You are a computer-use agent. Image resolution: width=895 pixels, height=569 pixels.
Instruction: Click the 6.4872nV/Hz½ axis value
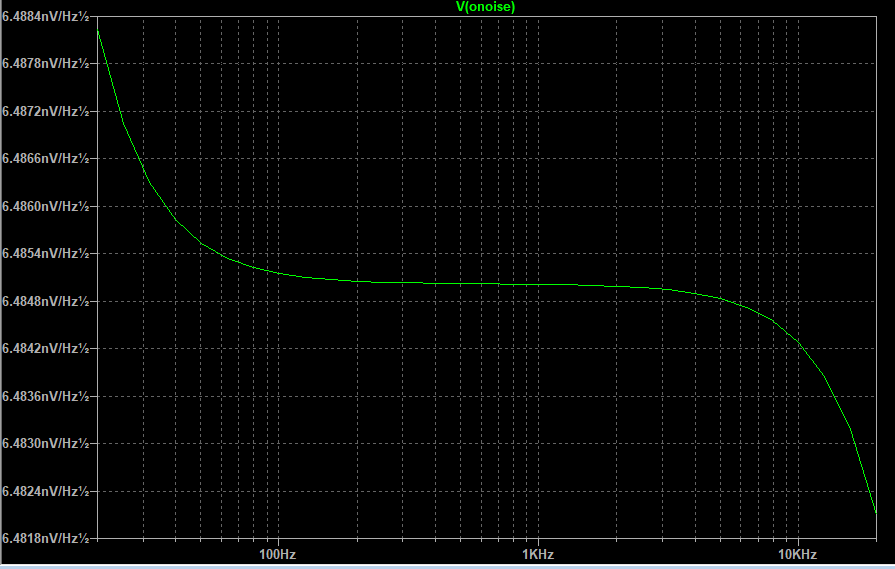click(x=46, y=111)
